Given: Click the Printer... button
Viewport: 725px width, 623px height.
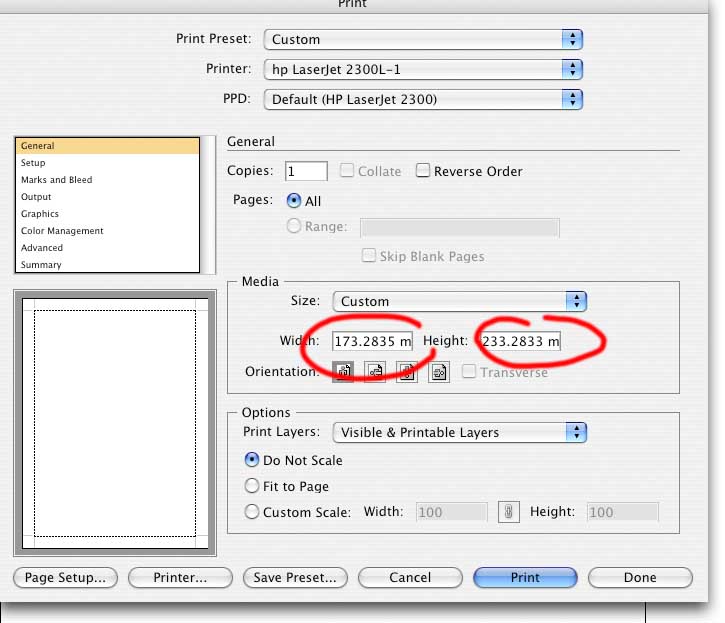Looking at the screenshot, I should tap(180, 578).
